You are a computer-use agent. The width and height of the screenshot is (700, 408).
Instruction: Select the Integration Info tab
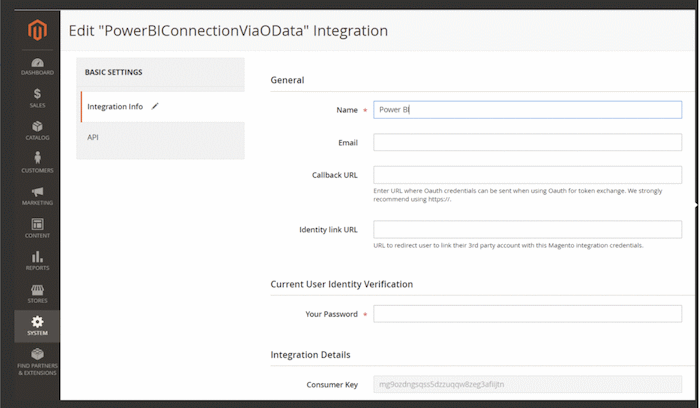click(x=162, y=107)
